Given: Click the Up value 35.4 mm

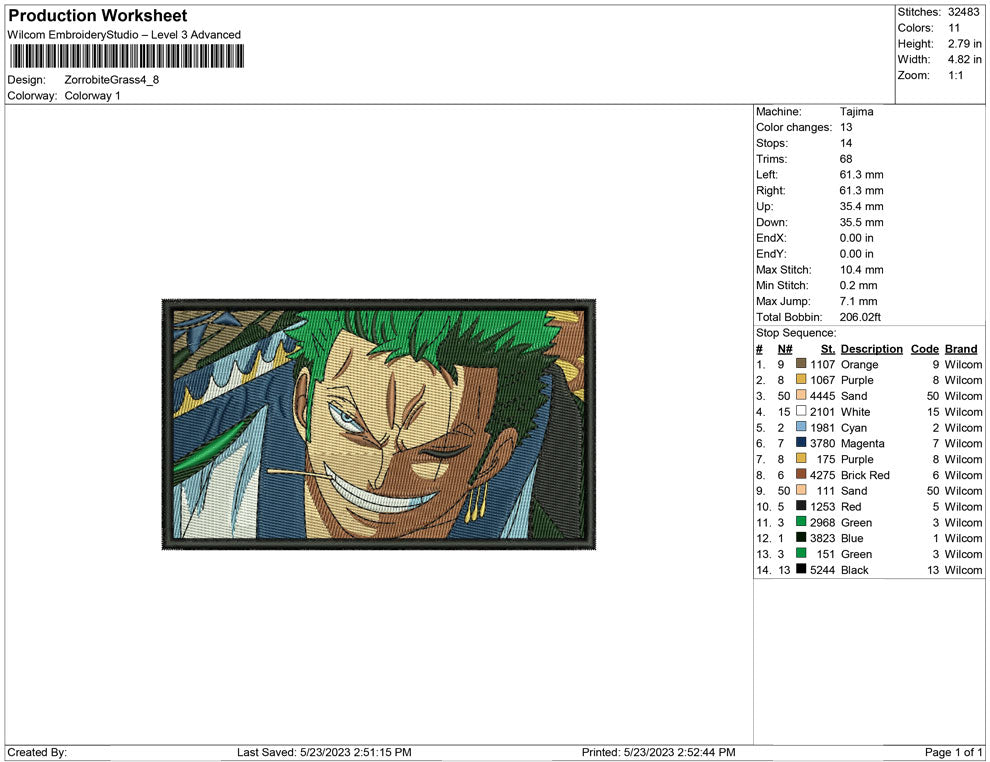Looking at the screenshot, I should [861, 206].
